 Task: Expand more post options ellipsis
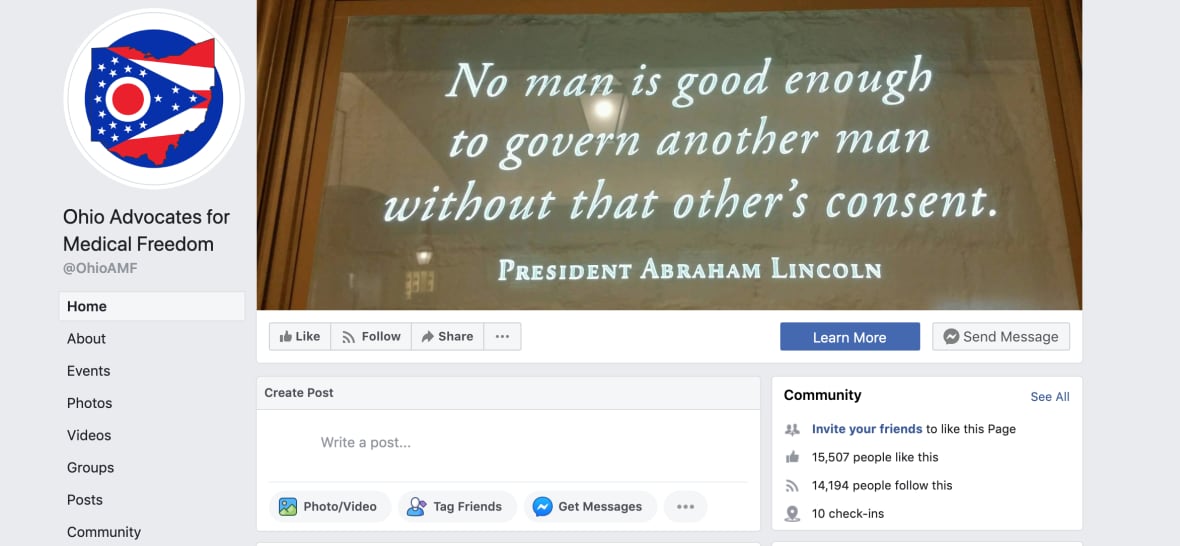click(686, 507)
